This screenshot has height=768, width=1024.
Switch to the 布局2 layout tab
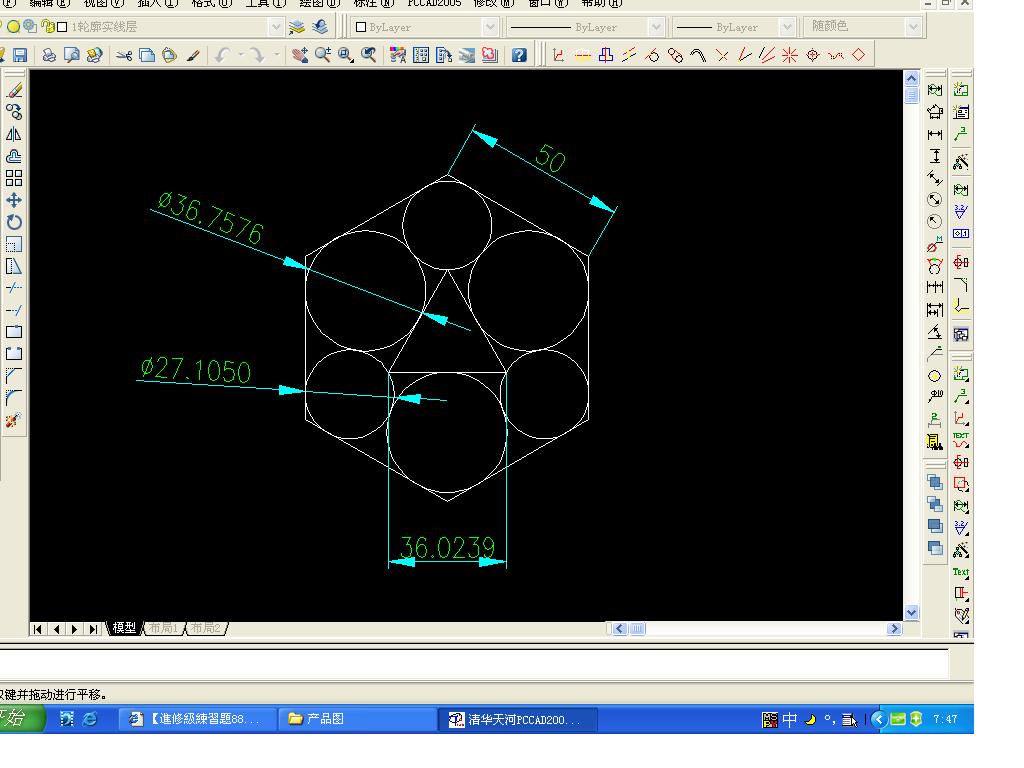[x=206, y=628]
